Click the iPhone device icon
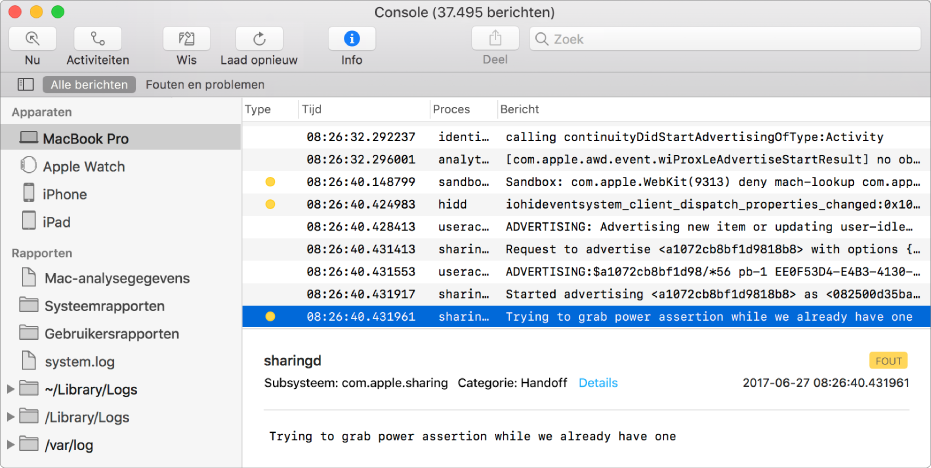 (28, 192)
